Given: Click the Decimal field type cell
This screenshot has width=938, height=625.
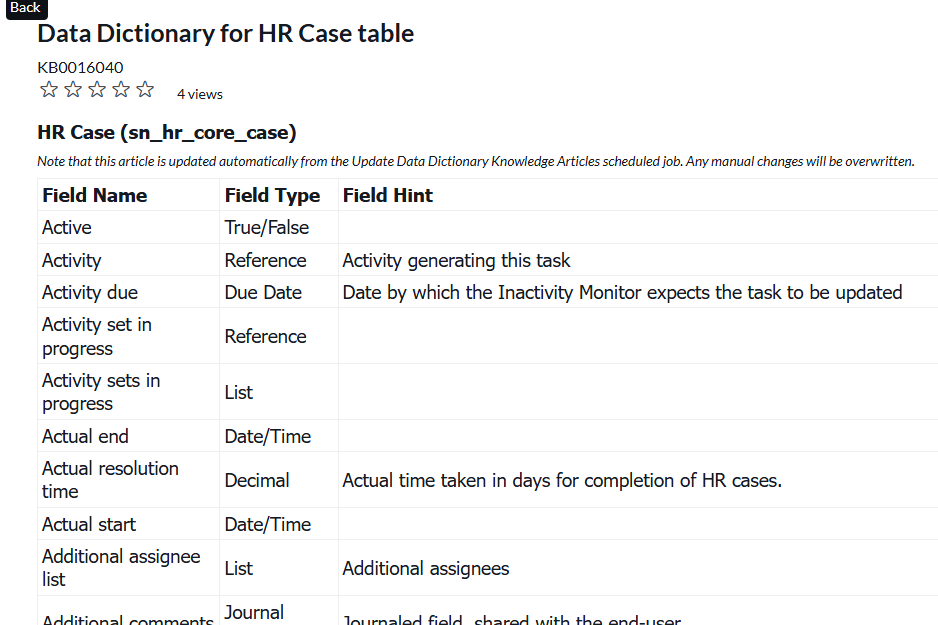Looking at the screenshot, I should [257, 480].
